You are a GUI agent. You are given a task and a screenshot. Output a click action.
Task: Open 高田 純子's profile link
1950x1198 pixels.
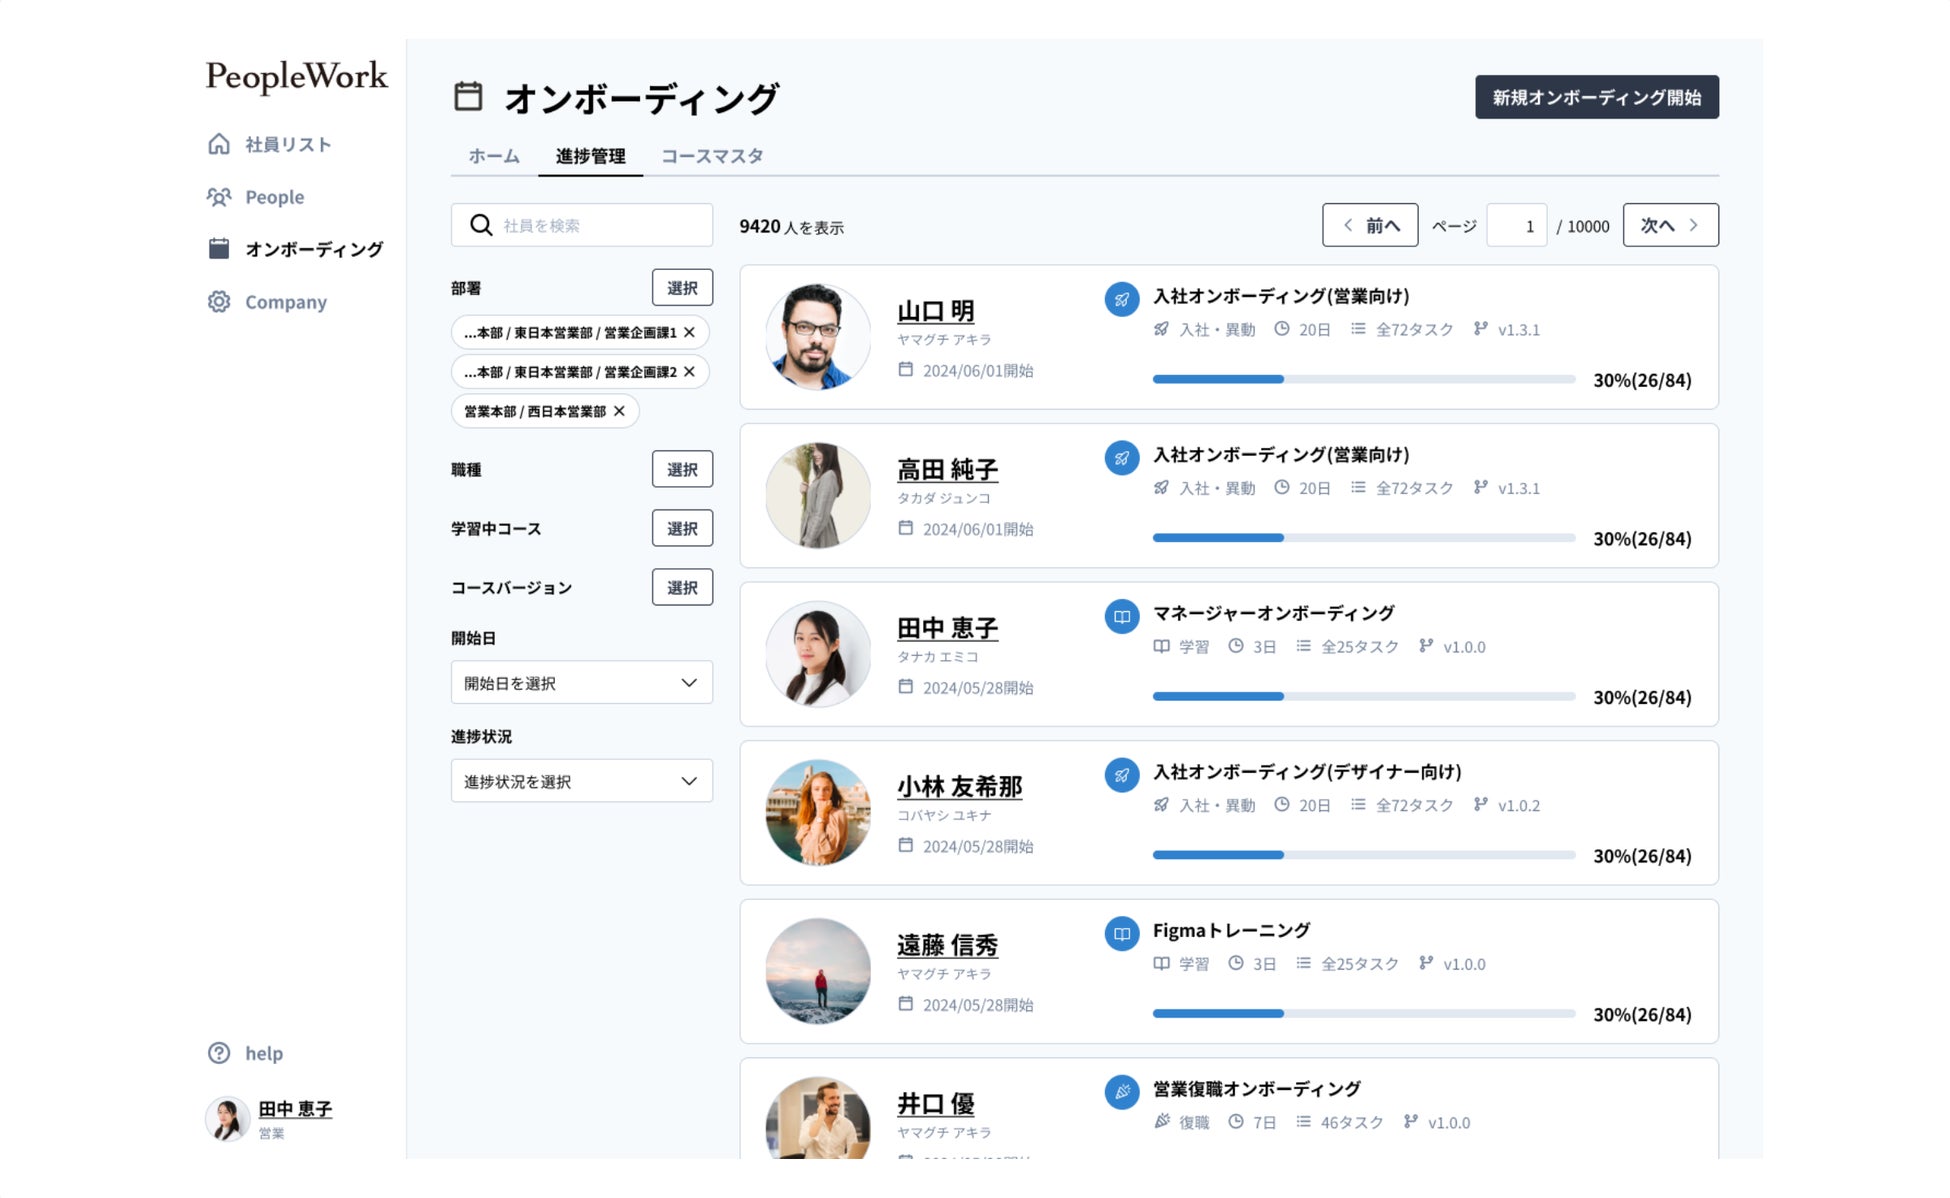pos(947,469)
